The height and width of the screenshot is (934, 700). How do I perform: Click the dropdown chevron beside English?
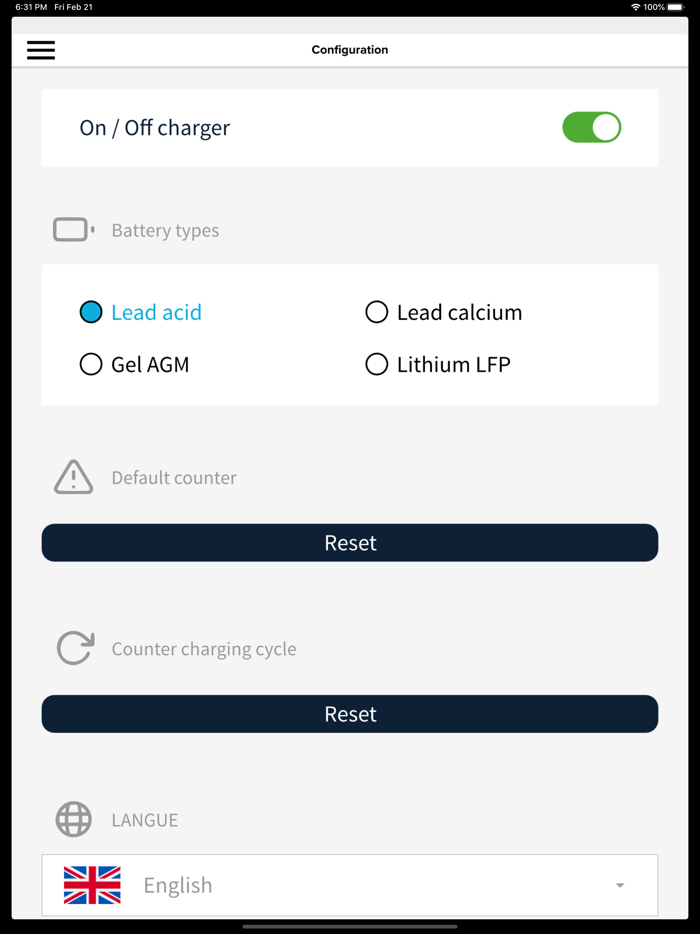click(x=620, y=884)
